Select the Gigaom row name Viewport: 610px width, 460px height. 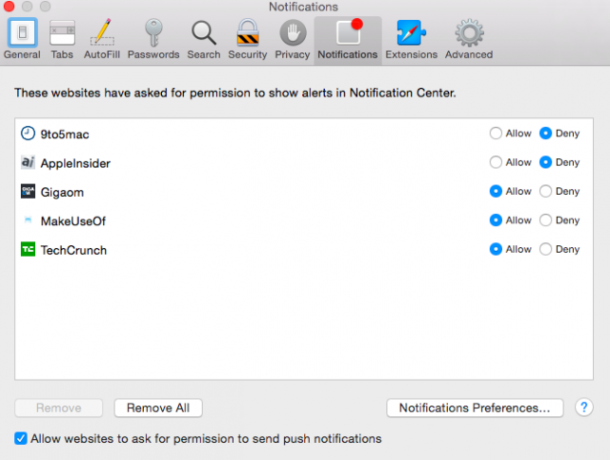click(62, 192)
